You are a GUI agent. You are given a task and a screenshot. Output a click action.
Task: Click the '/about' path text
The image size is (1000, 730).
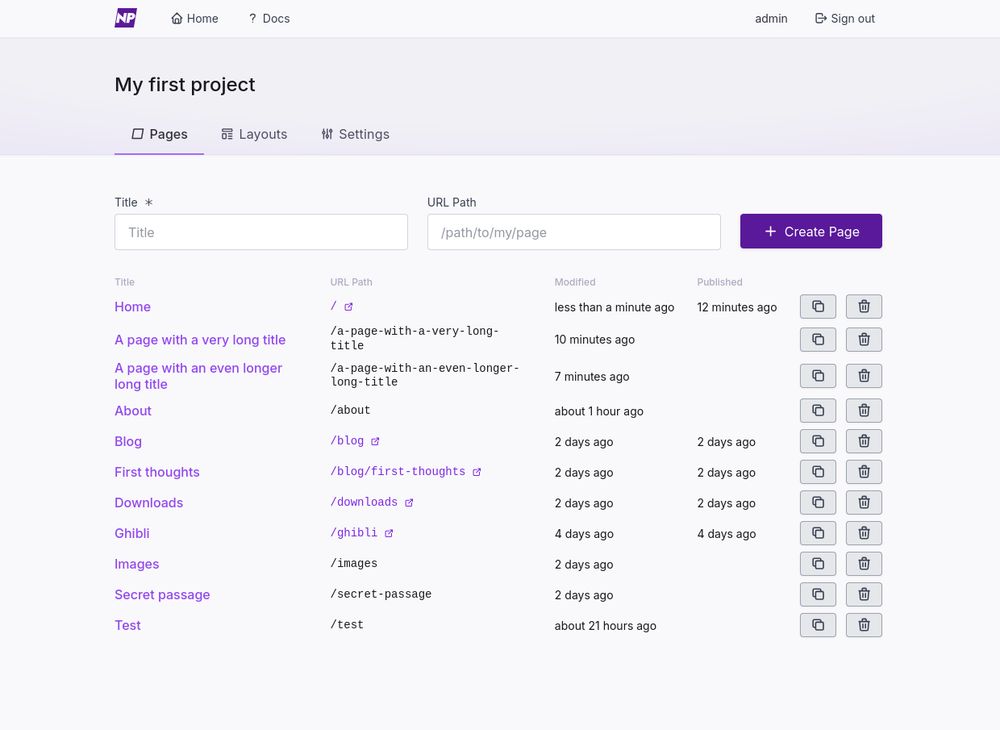pyautogui.click(x=350, y=410)
